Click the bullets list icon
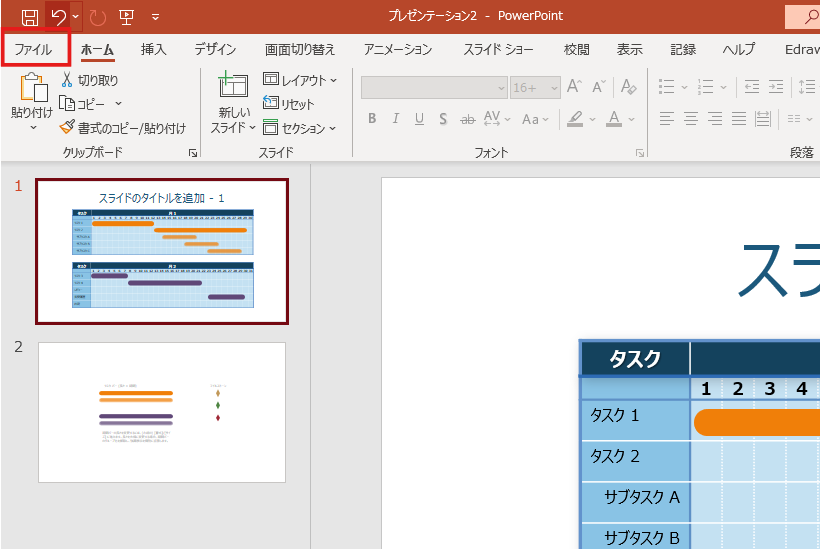 [667, 87]
